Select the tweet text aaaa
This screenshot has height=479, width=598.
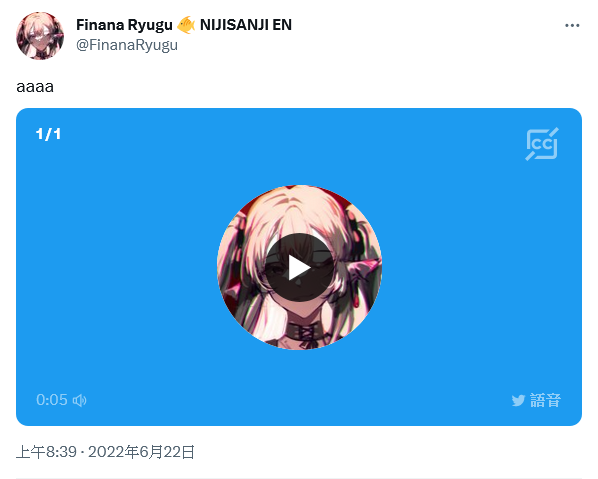[35, 87]
